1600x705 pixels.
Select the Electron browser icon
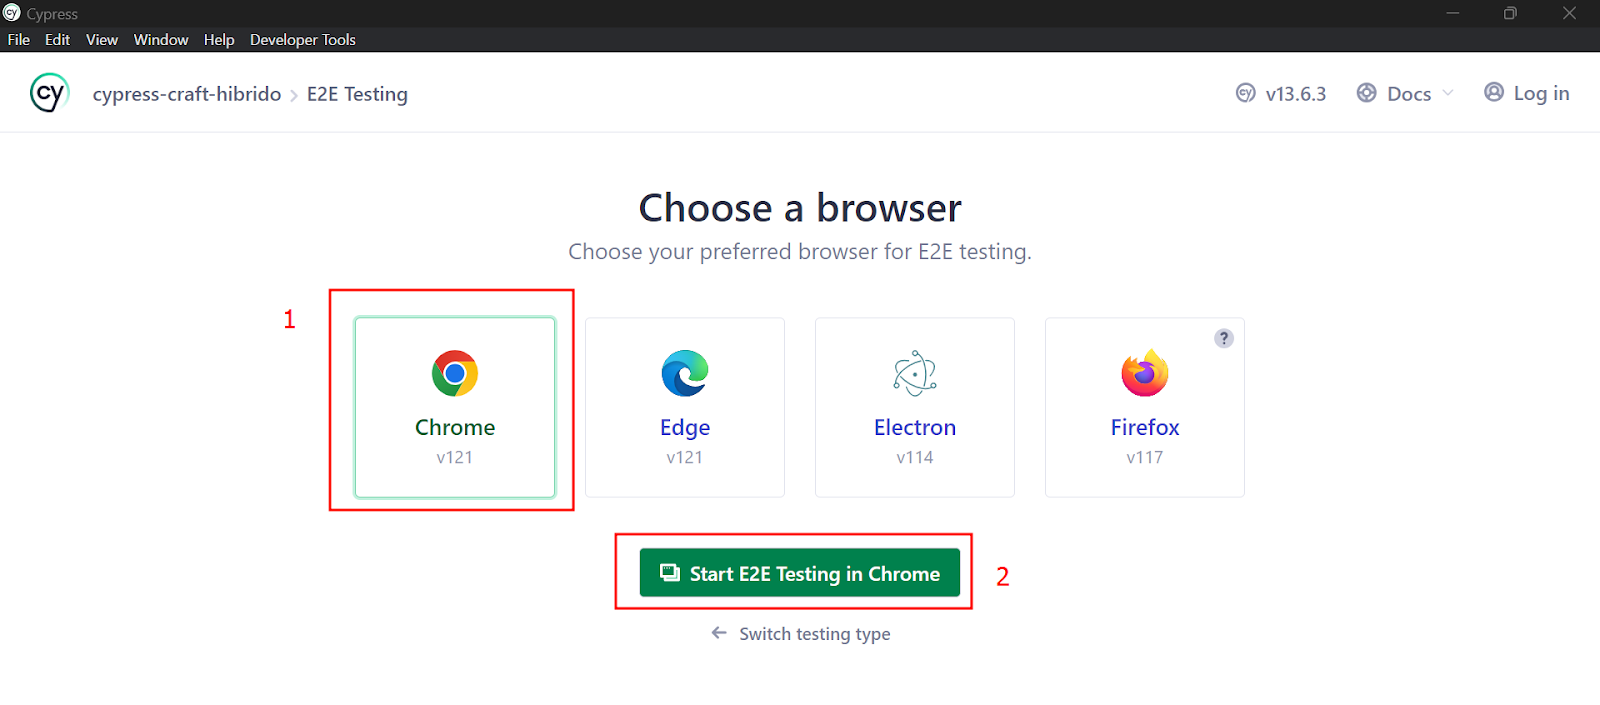click(x=915, y=373)
